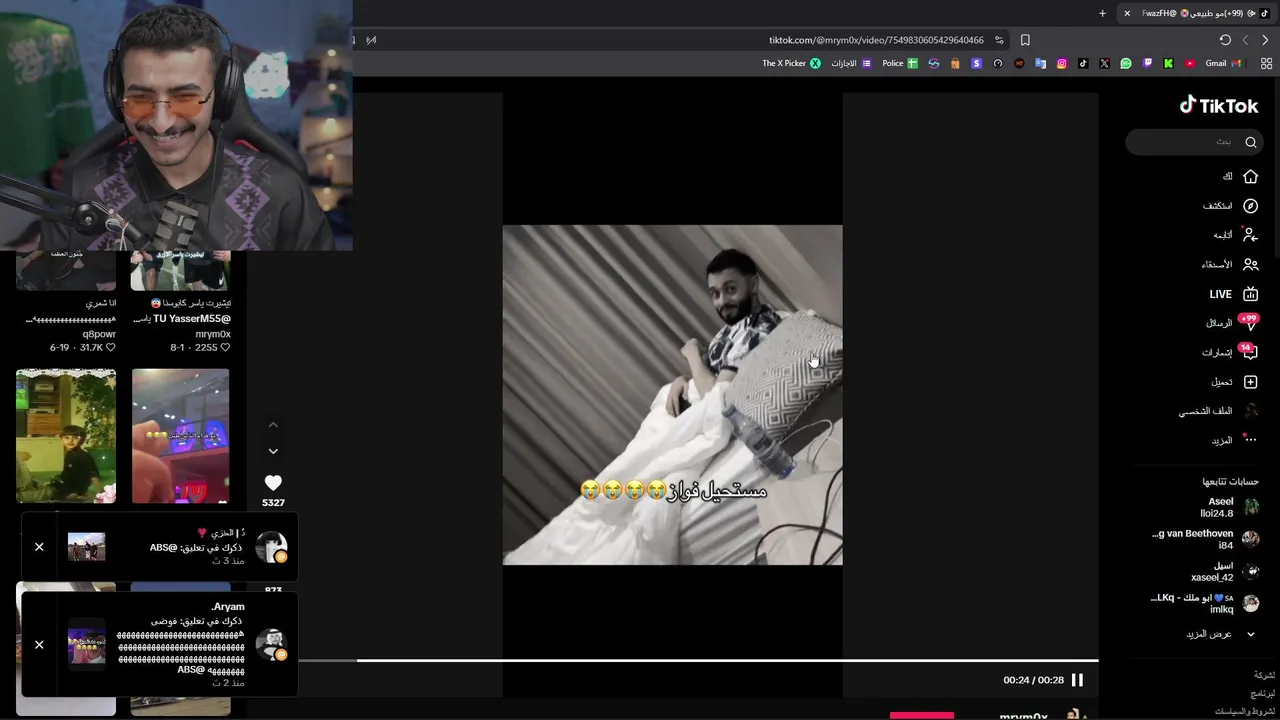Select the الرسائل Messages menu item
Image resolution: width=1280 pixels, height=720 pixels.
coord(1219,323)
